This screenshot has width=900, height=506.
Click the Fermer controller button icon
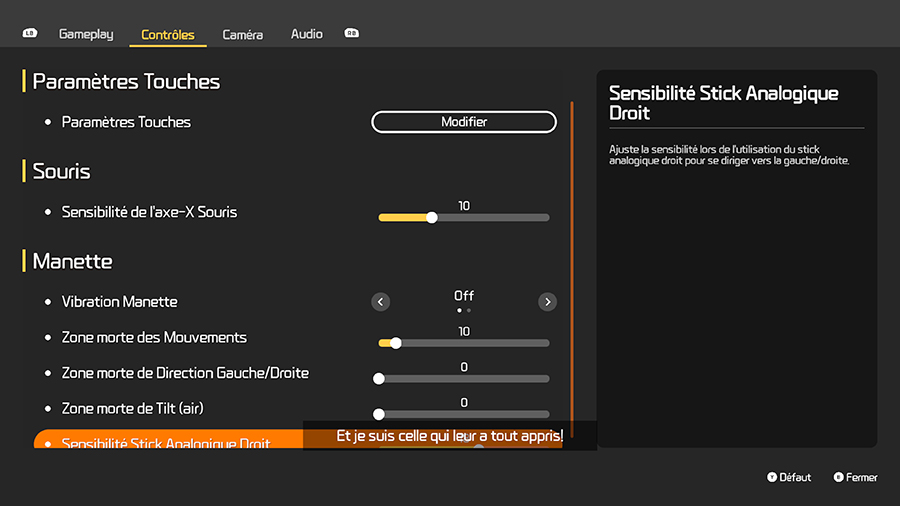point(838,478)
